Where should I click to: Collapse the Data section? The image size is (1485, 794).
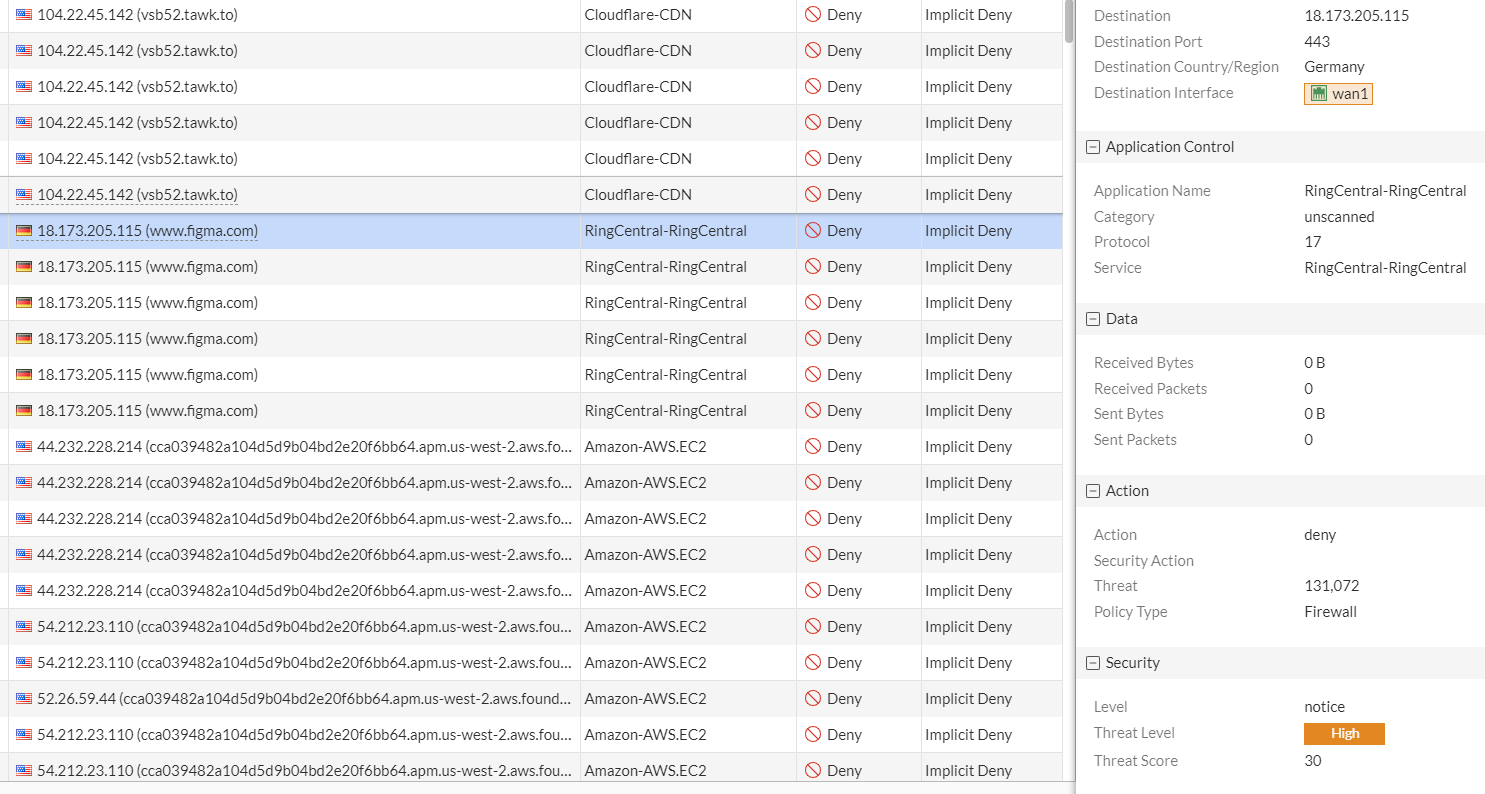coord(1093,319)
